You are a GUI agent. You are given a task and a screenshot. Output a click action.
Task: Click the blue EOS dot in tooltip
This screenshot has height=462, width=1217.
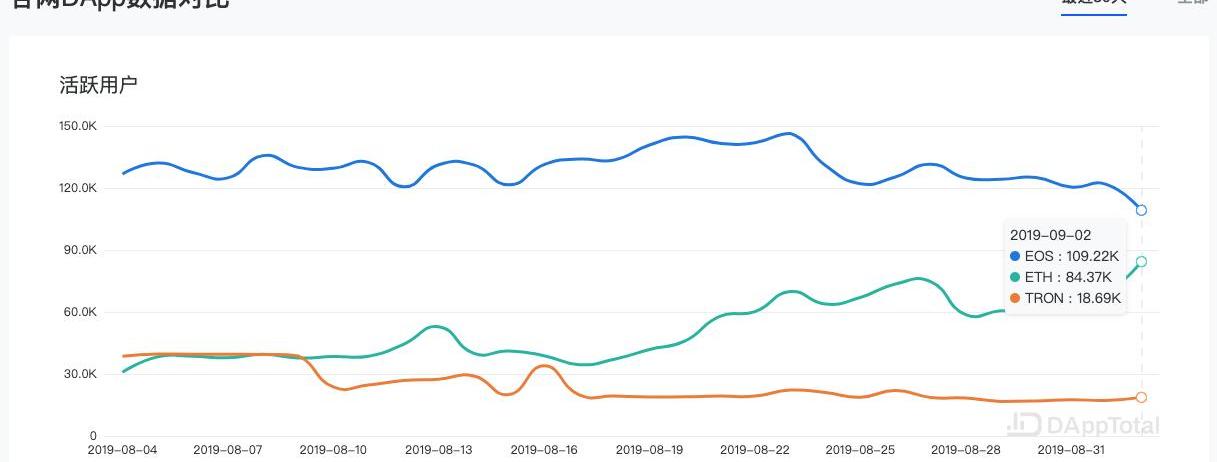(x=1016, y=256)
